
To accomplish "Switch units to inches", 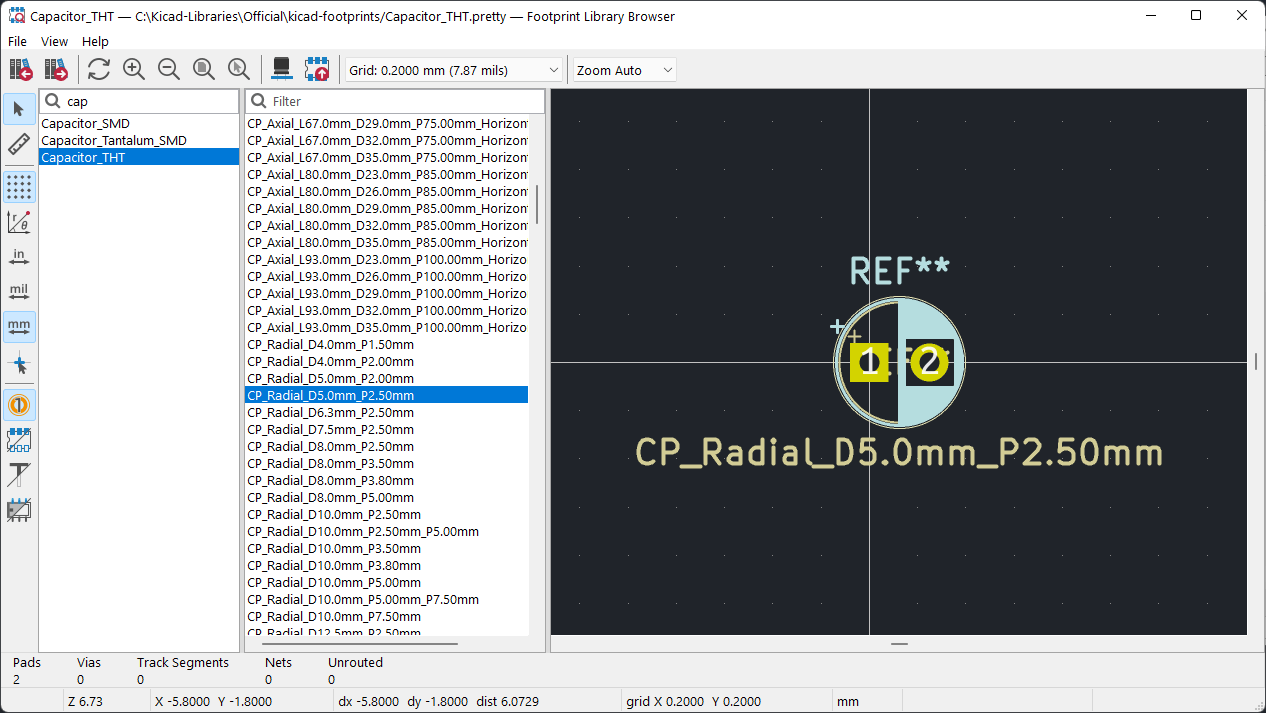I will [x=19, y=257].
